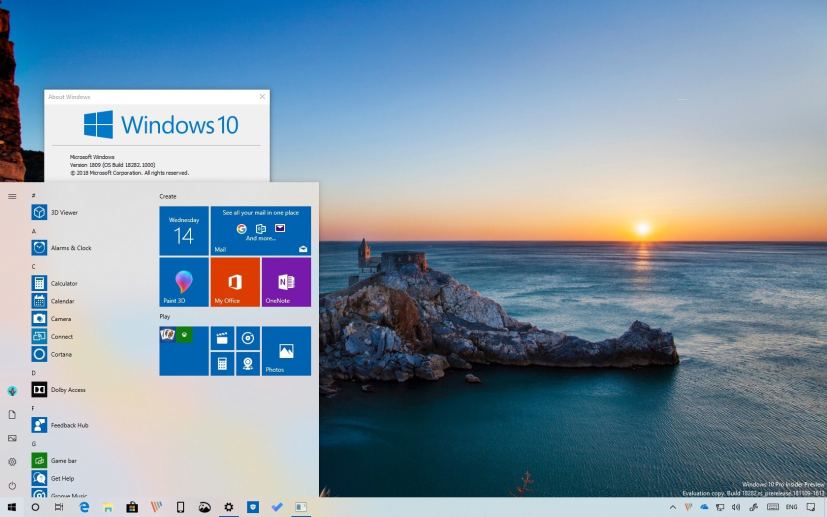This screenshot has height=517, width=827.
Task: Open Settings gear on the taskbar
Action: pyautogui.click(x=228, y=508)
